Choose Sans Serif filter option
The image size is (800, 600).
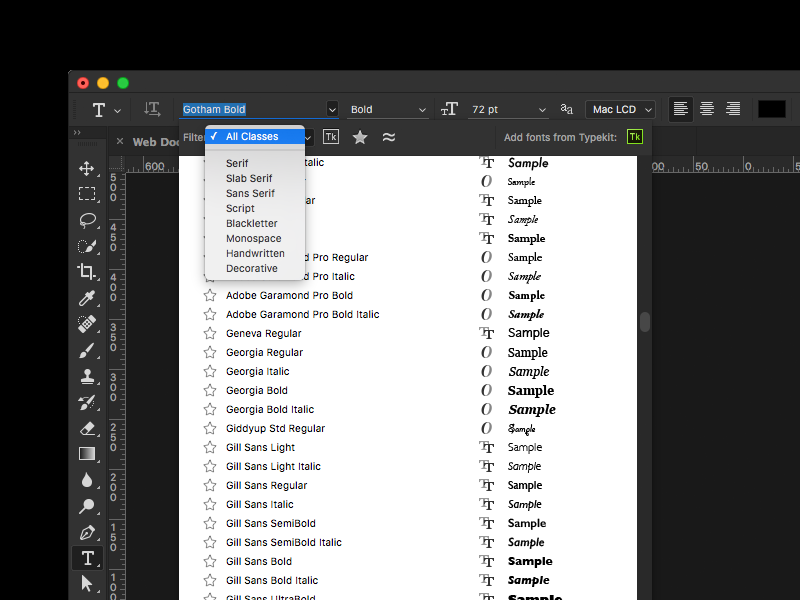[255, 193]
